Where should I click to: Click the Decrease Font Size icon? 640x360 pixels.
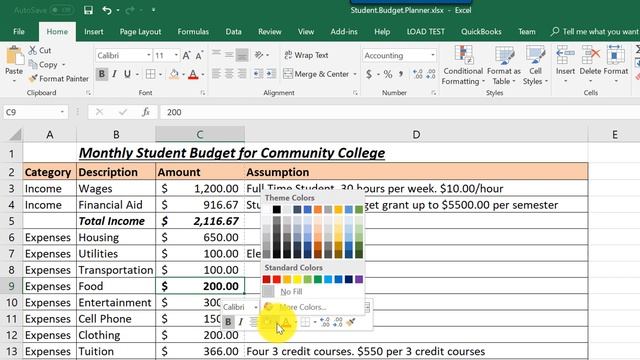[199, 56]
